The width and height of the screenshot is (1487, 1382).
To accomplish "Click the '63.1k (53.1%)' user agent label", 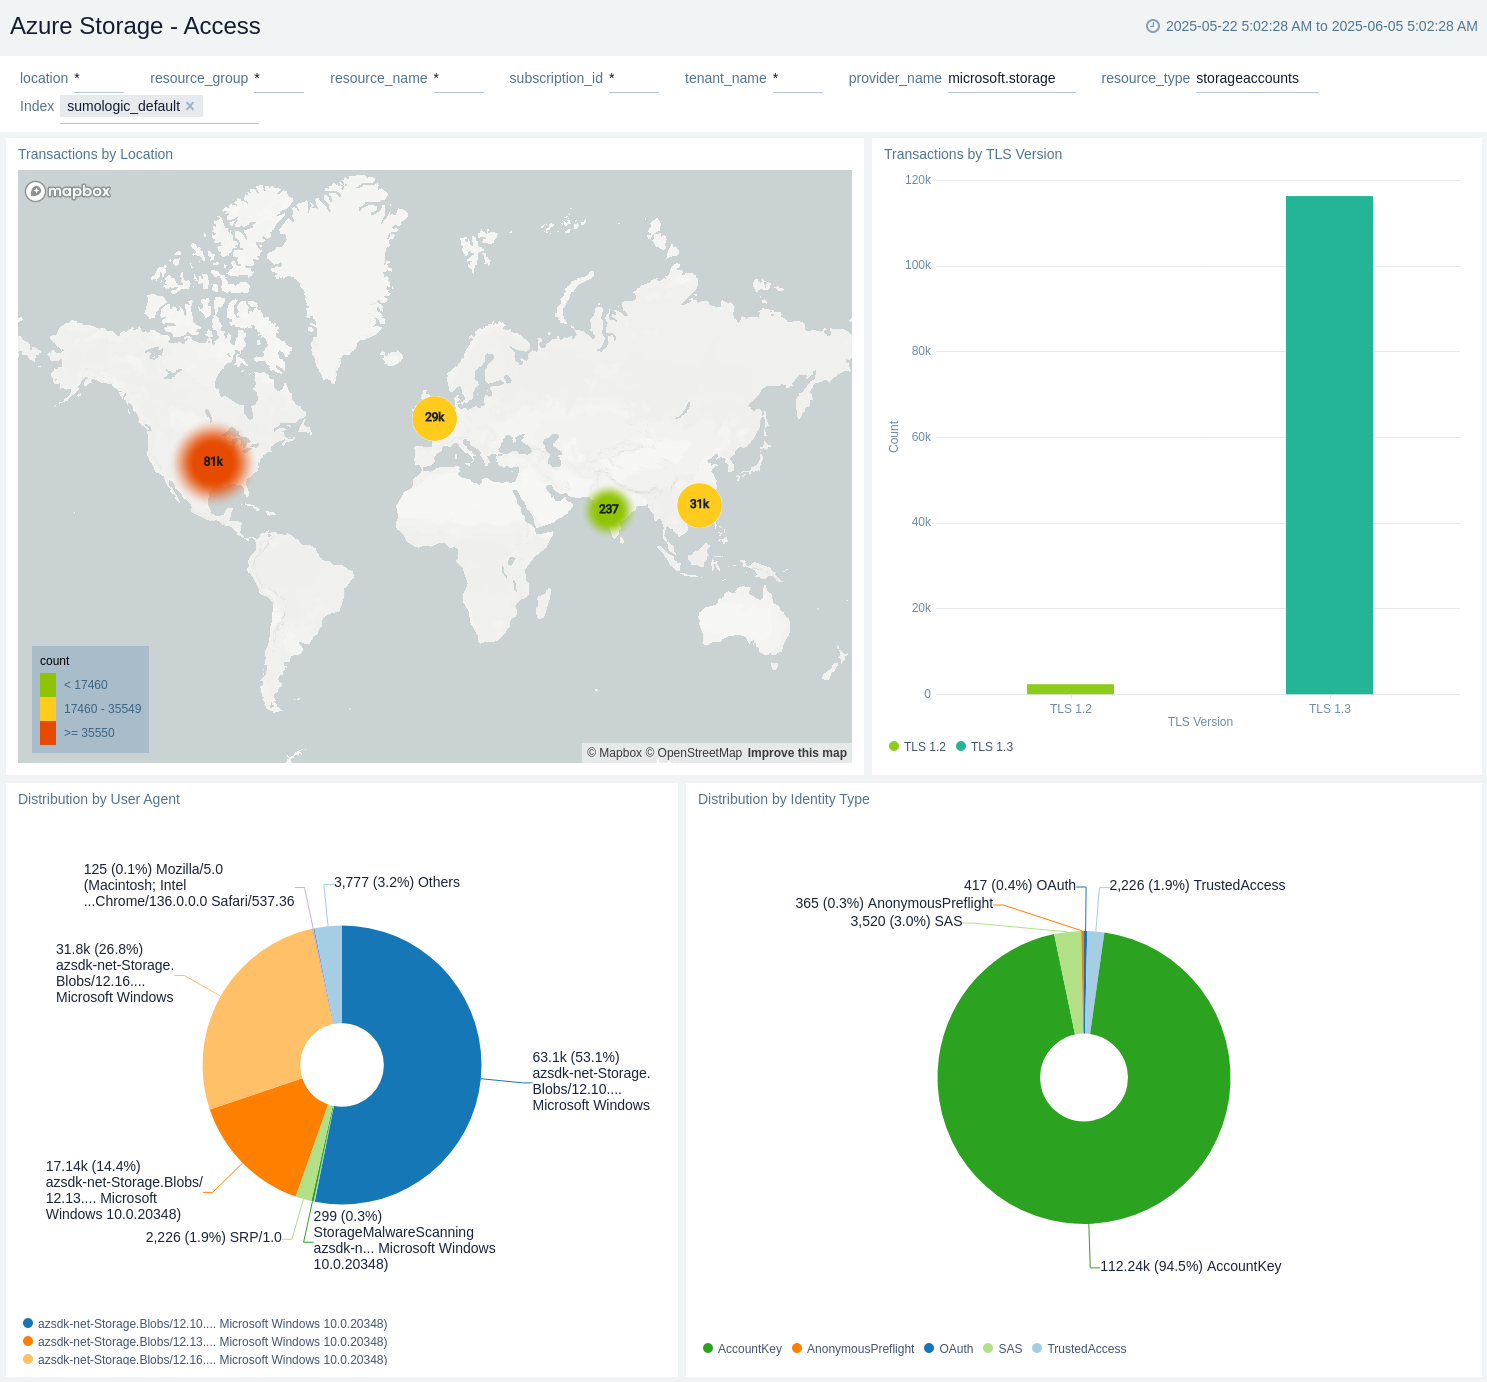I will coord(591,1081).
